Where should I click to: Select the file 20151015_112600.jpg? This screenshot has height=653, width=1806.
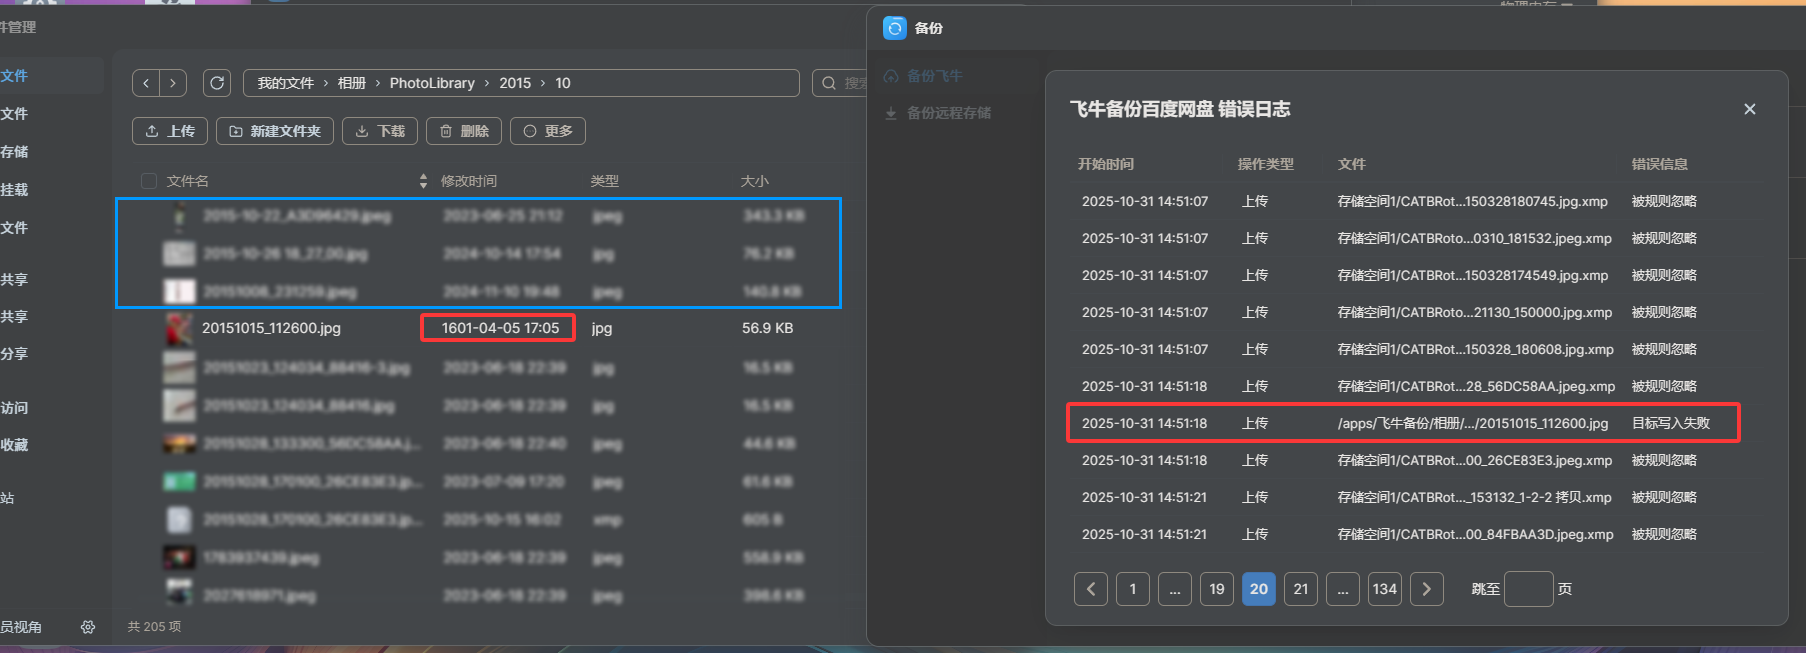271,328
